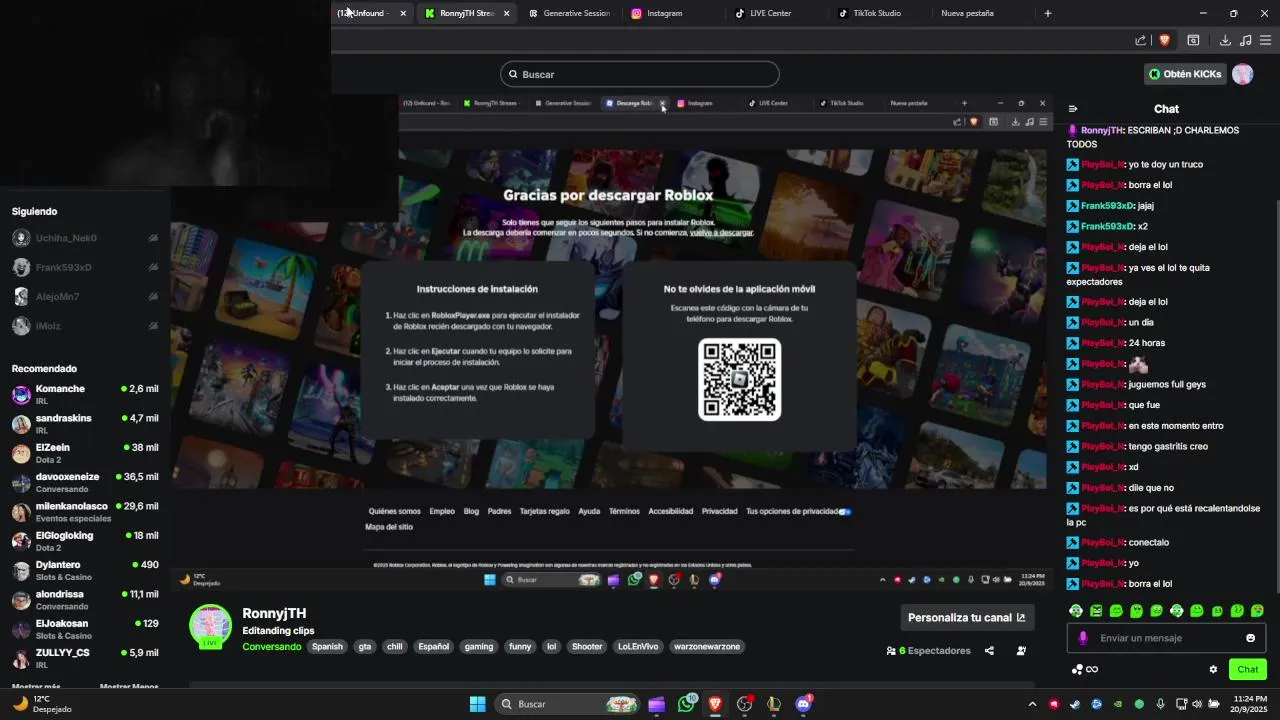Open the user profile avatar on Kick

pos(1243,74)
